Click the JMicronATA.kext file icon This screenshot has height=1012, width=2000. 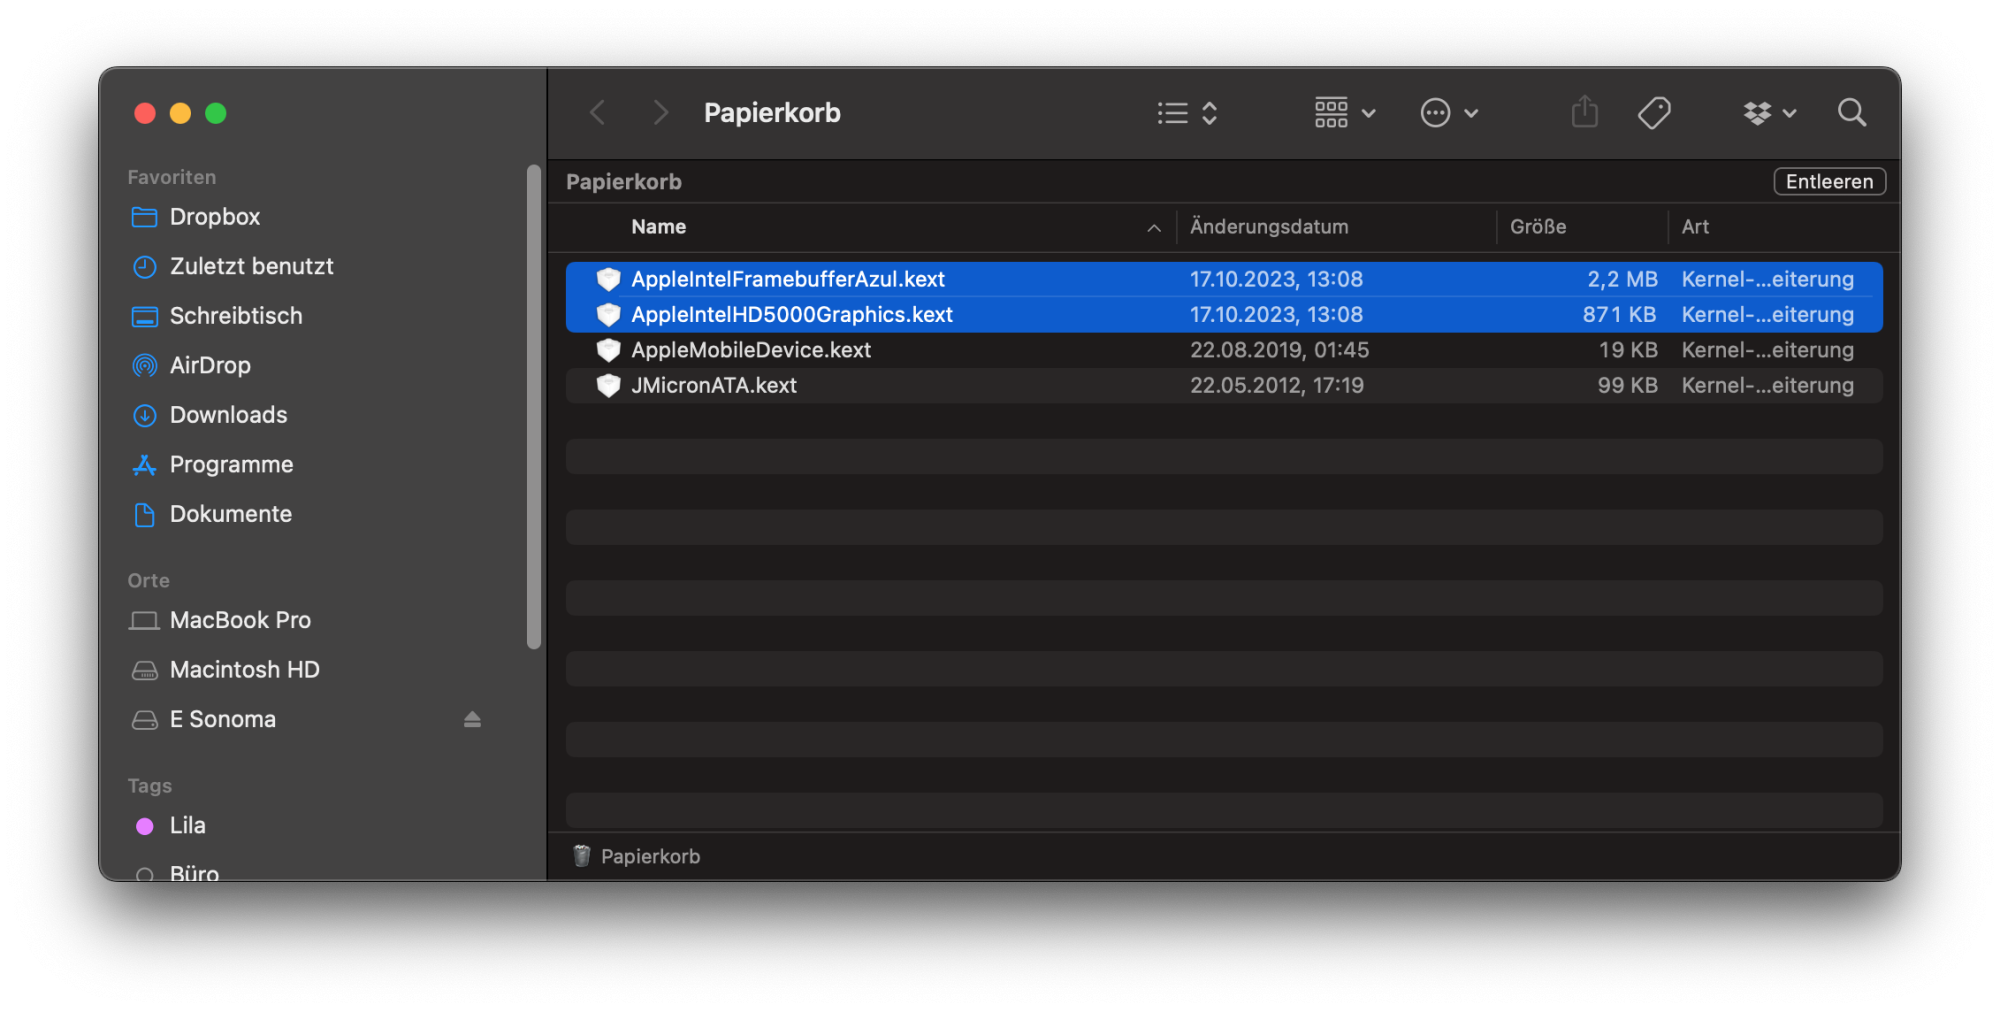pos(608,386)
